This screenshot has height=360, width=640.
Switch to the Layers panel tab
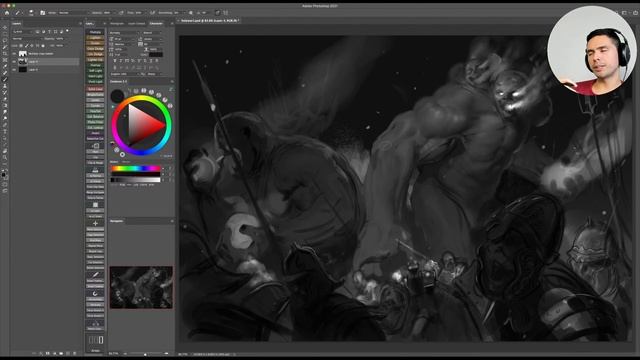pos(16,23)
